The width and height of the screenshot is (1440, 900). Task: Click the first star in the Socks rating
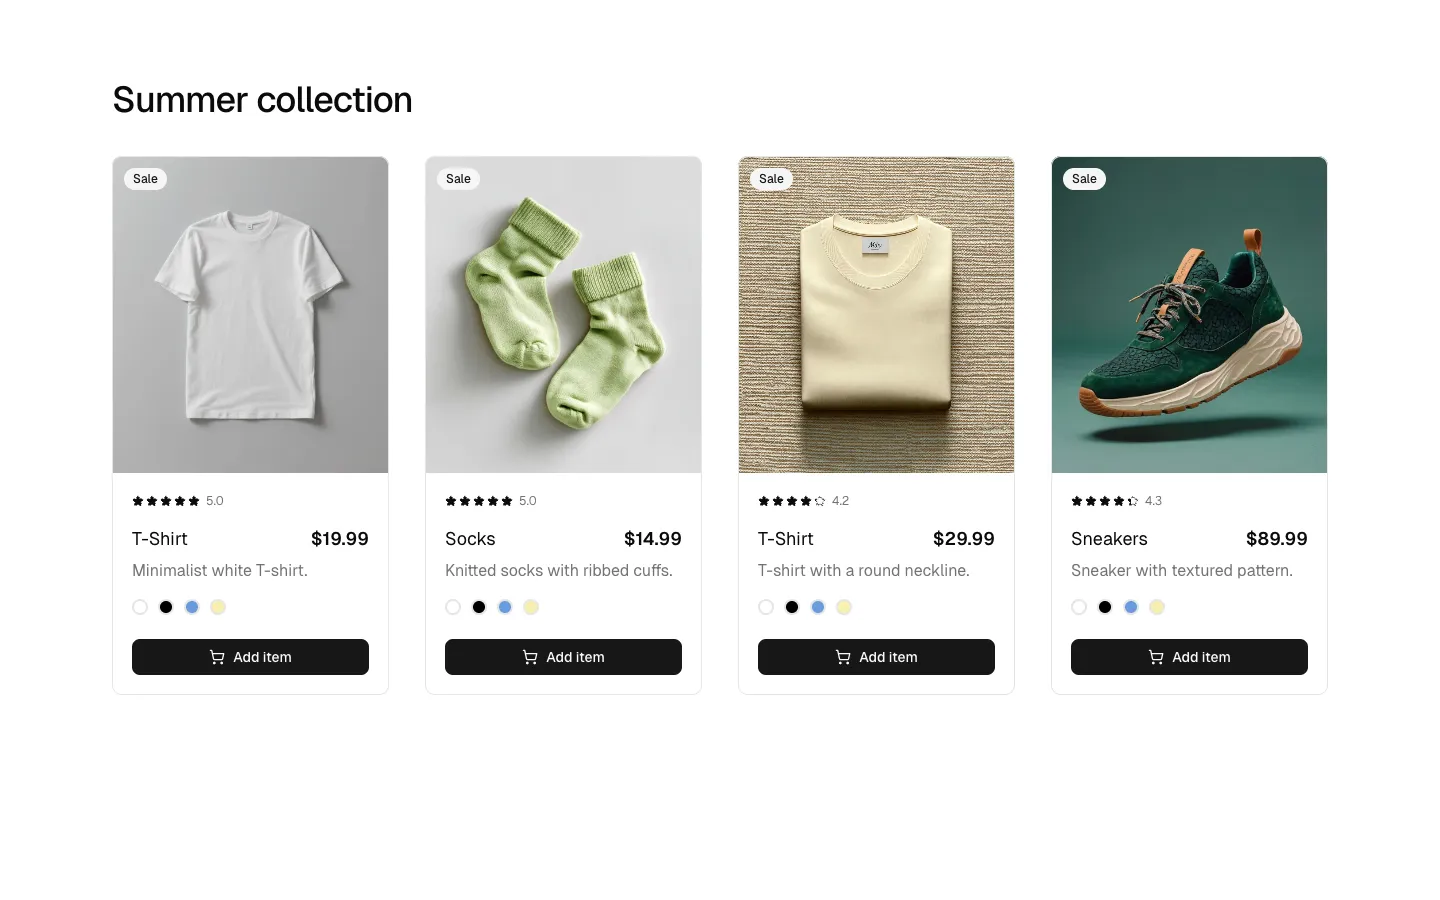[x=450, y=500]
